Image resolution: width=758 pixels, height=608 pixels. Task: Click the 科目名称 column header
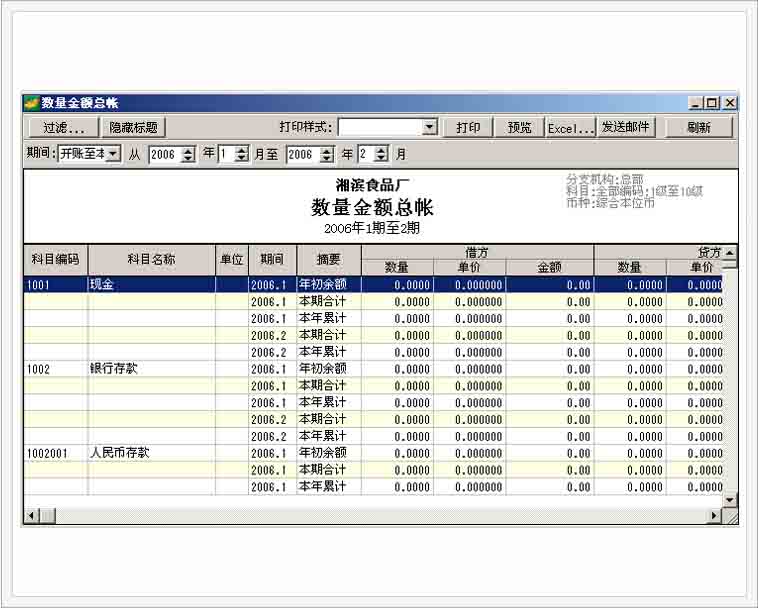pyautogui.click(x=151, y=259)
